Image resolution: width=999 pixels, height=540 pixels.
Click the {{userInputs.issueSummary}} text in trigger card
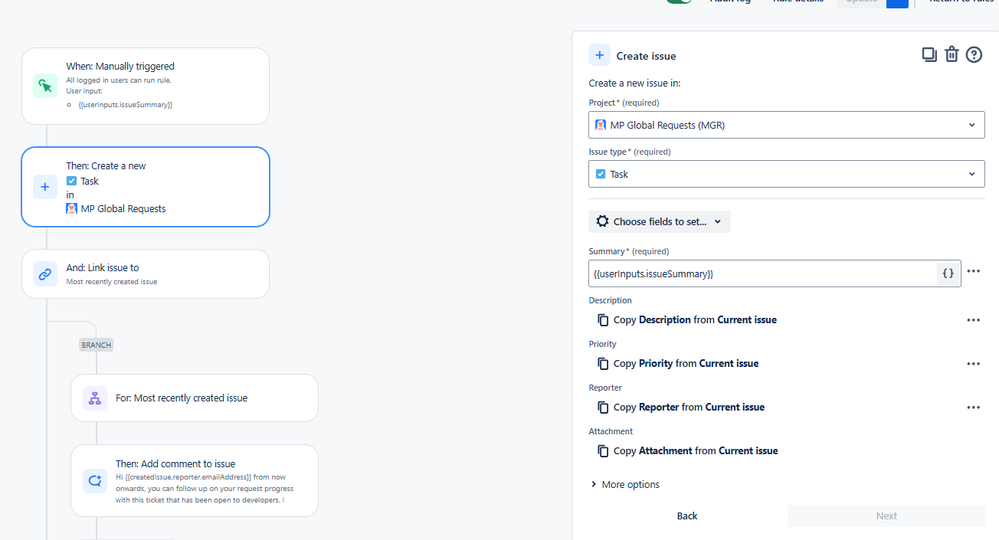pyautogui.click(x=126, y=104)
